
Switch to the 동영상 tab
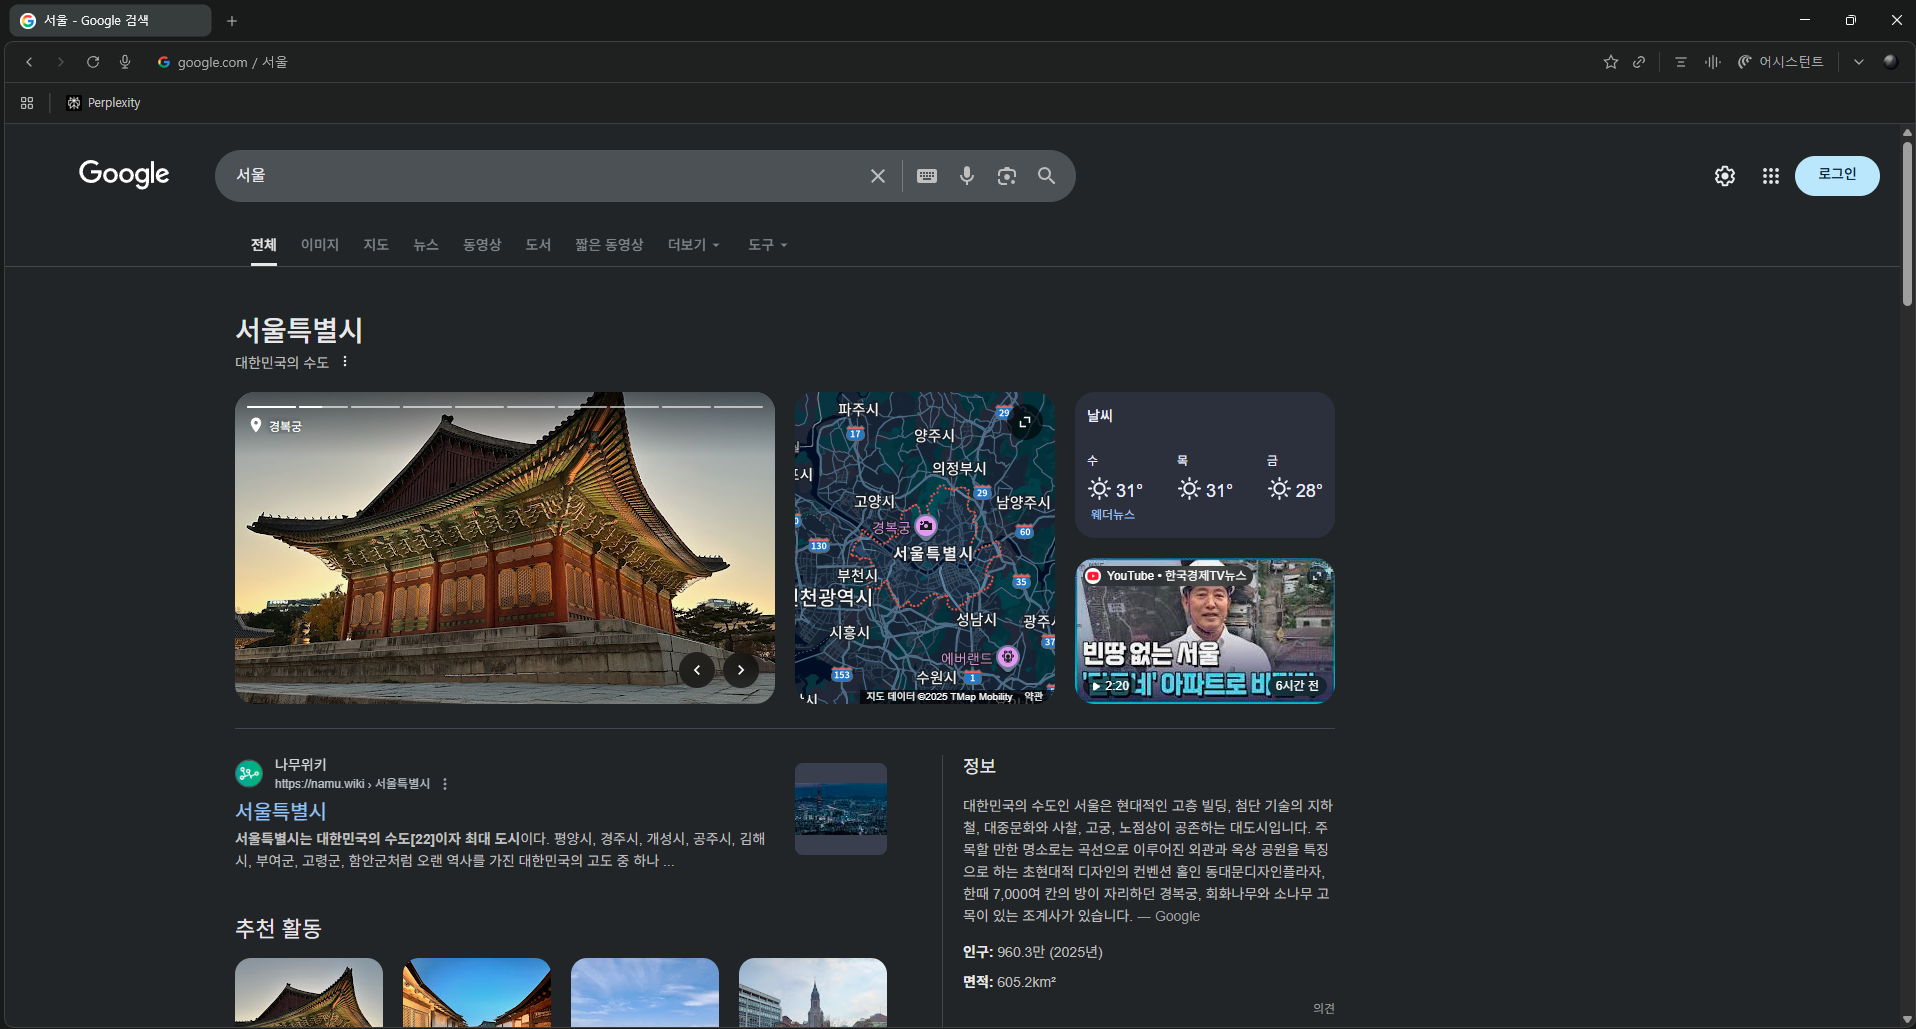tap(482, 245)
